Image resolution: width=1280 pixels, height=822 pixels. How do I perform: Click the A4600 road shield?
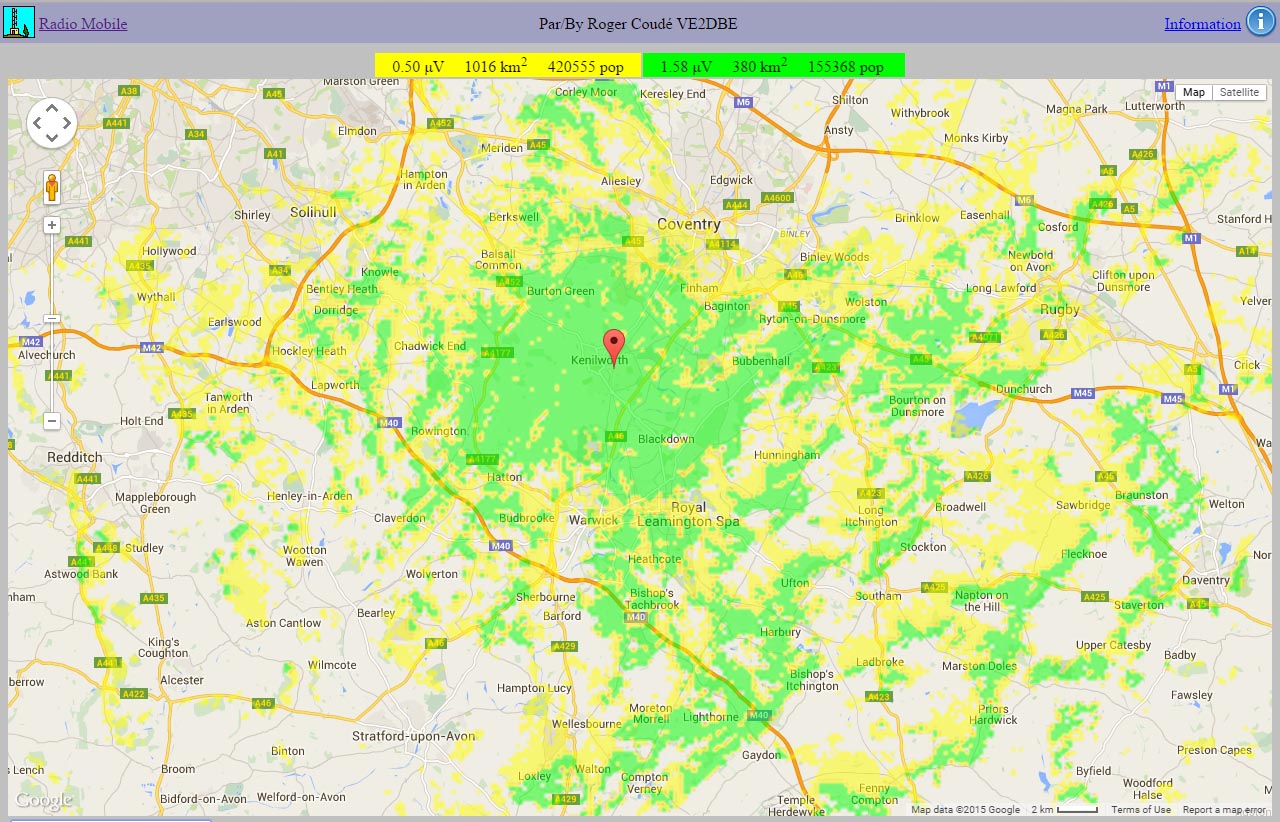pyautogui.click(x=777, y=198)
